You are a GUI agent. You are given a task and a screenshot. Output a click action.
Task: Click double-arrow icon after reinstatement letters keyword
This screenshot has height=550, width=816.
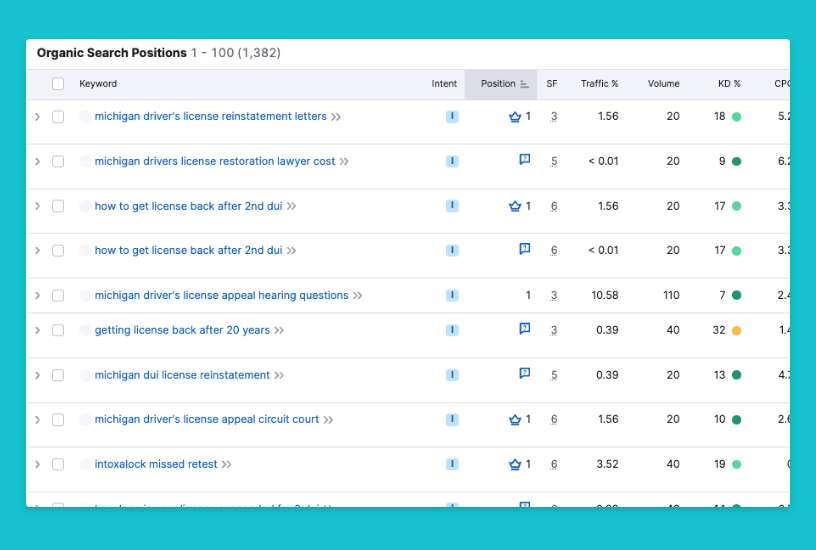(336, 117)
